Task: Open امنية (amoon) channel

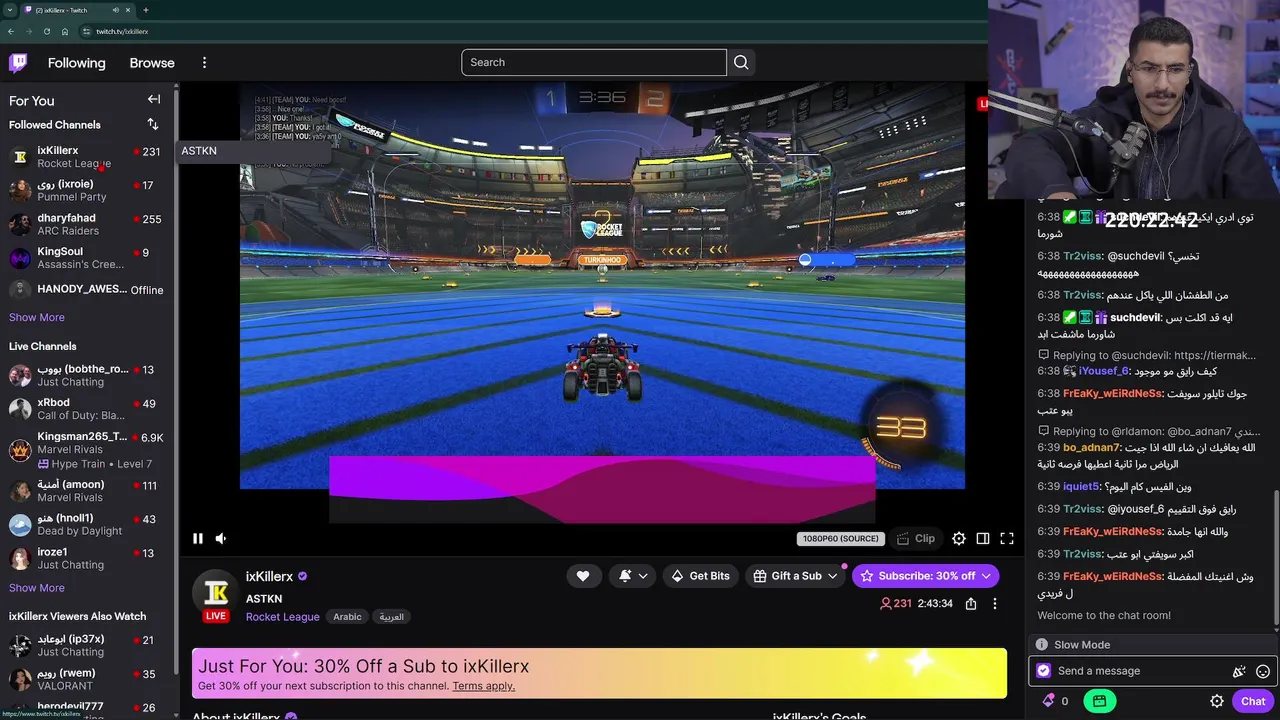Action: (x=86, y=491)
